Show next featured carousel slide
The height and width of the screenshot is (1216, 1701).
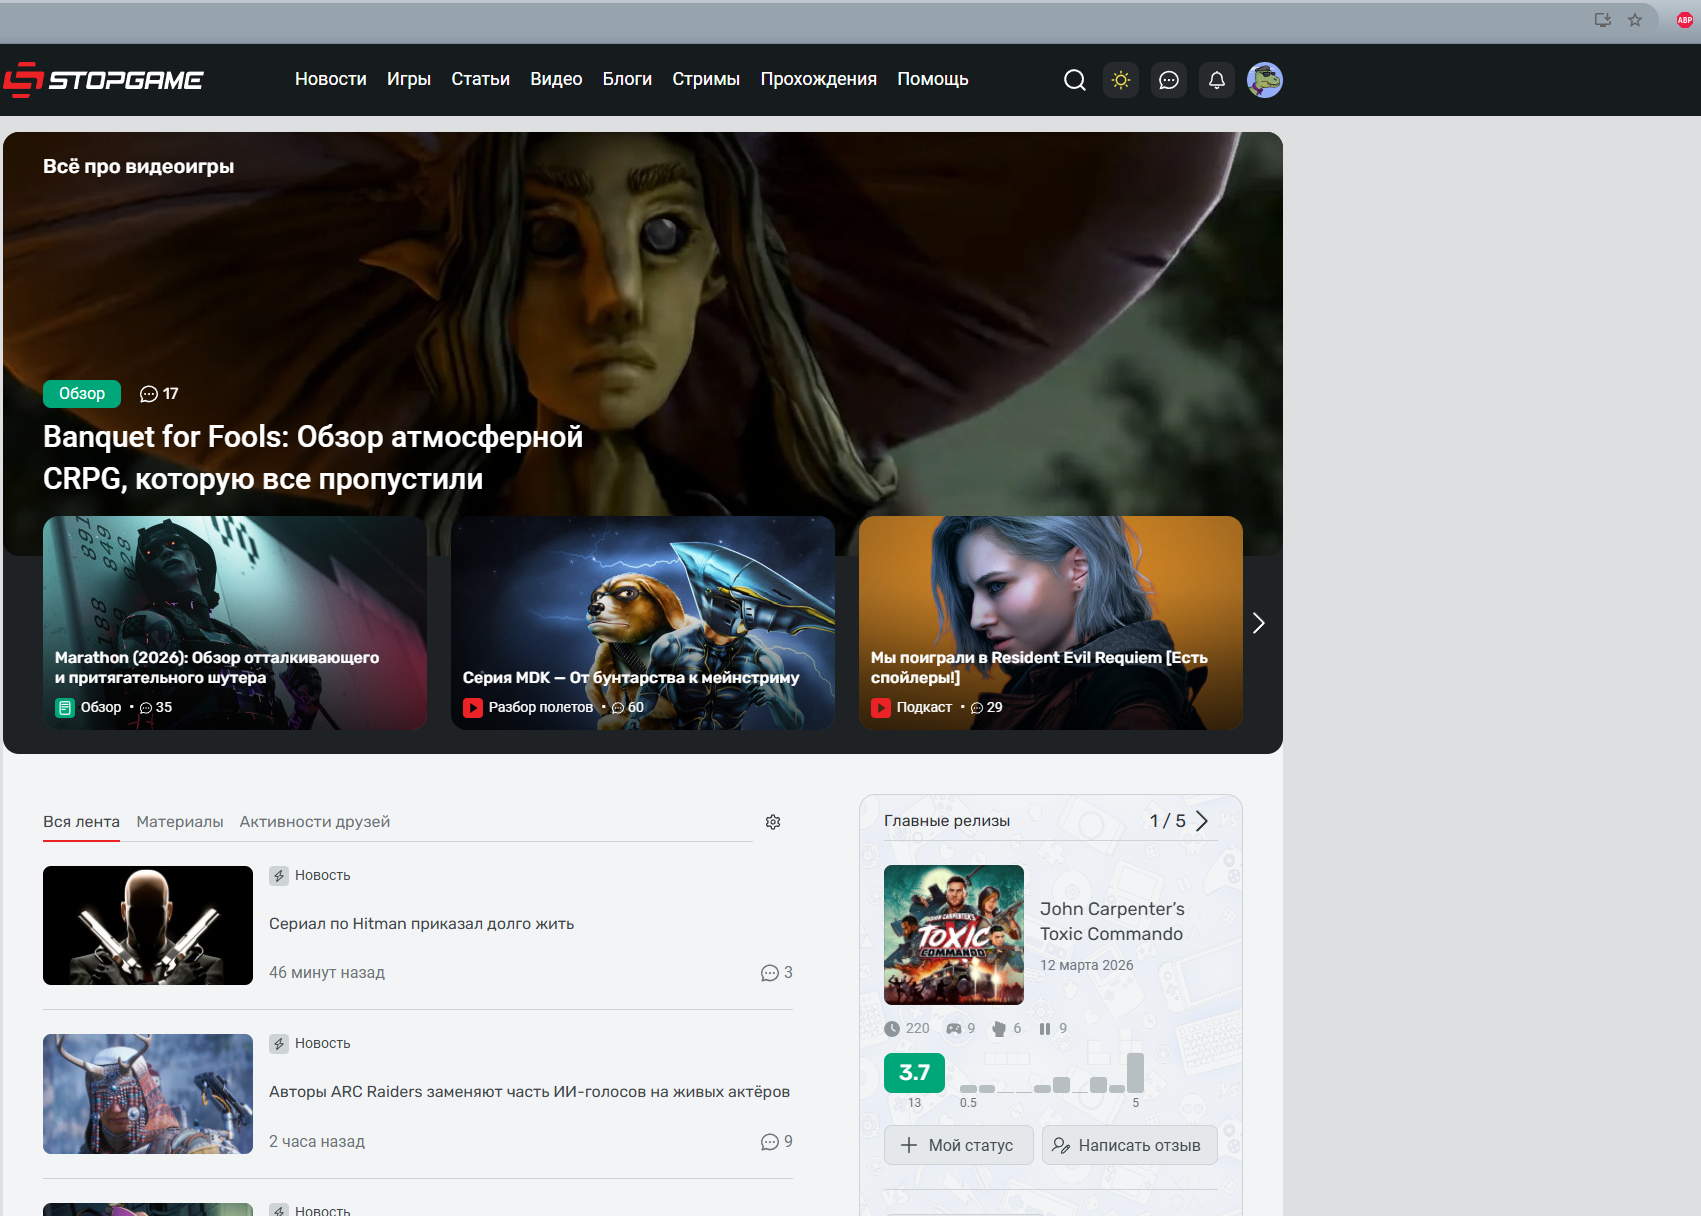pos(1258,623)
